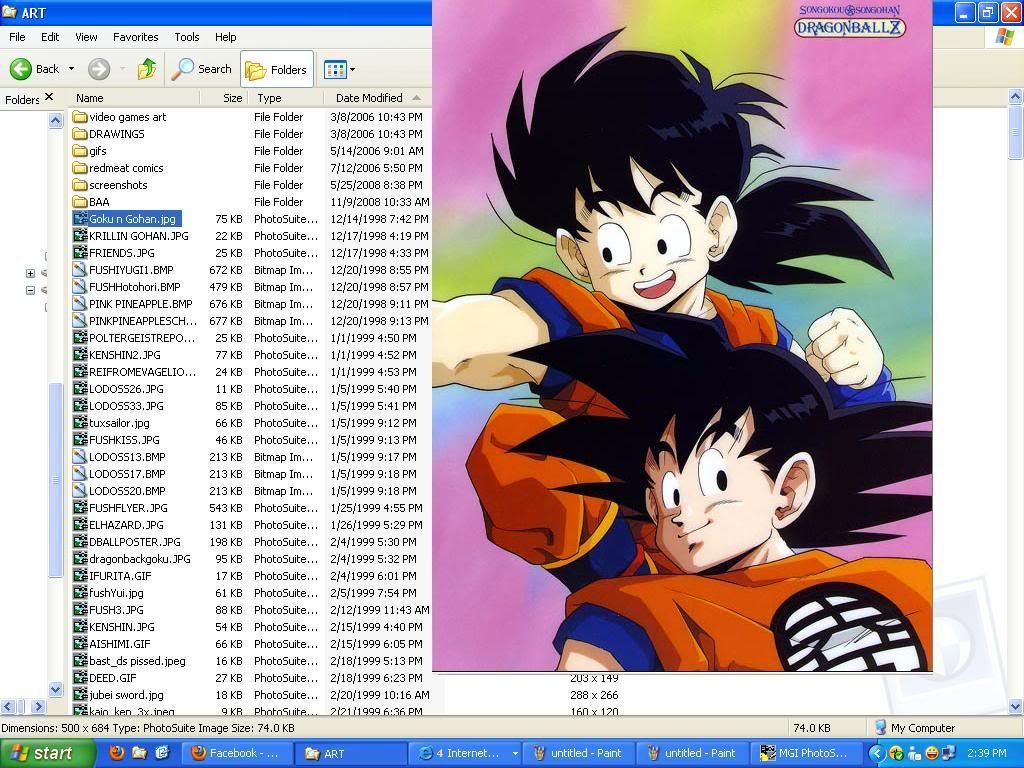Sort files by the Name column
The width and height of the screenshot is (1024, 768).
[133, 98]
